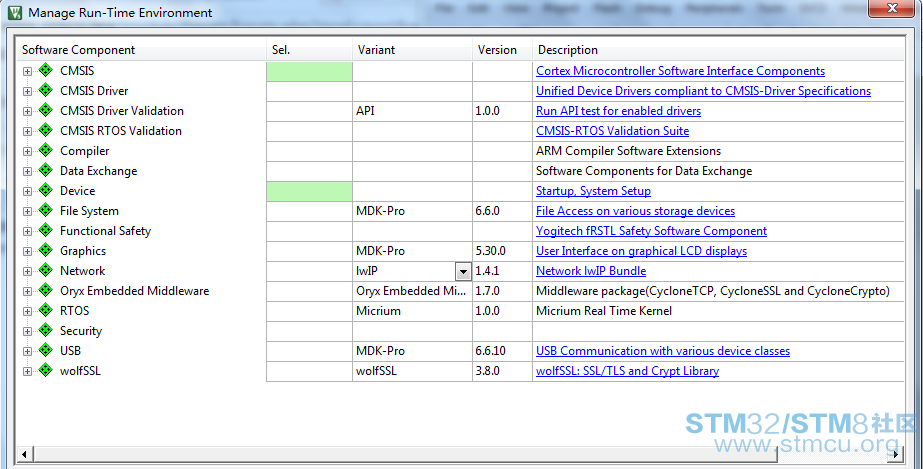Expand the CMSIS Driver tree node
Viewport: 923px width, 469px height.
(27, 91)
